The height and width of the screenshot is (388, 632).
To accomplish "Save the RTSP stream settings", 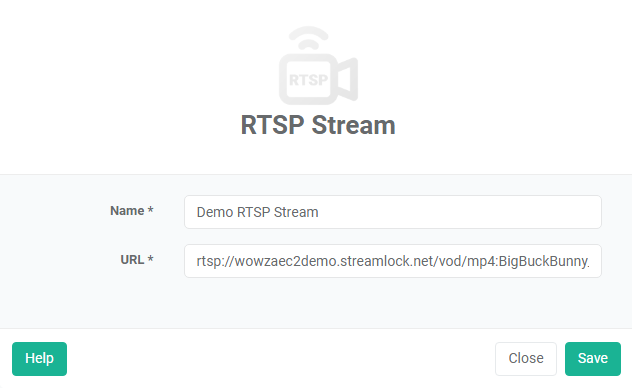I will [592, 359].
